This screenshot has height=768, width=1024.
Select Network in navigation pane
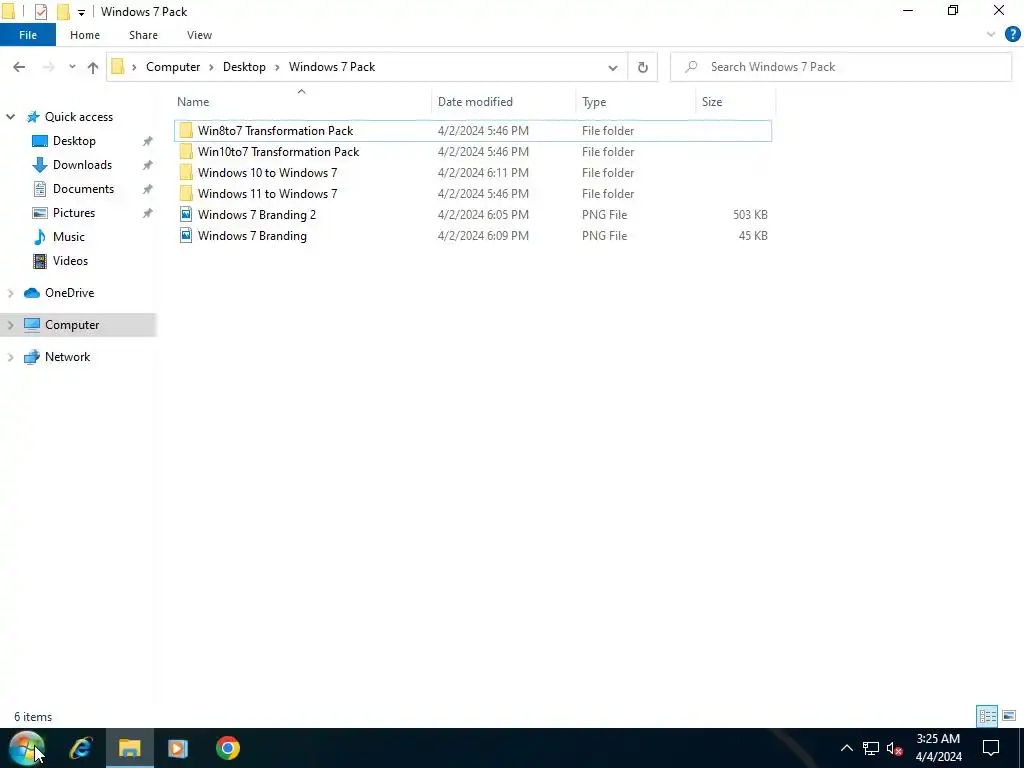coord(67,357)
